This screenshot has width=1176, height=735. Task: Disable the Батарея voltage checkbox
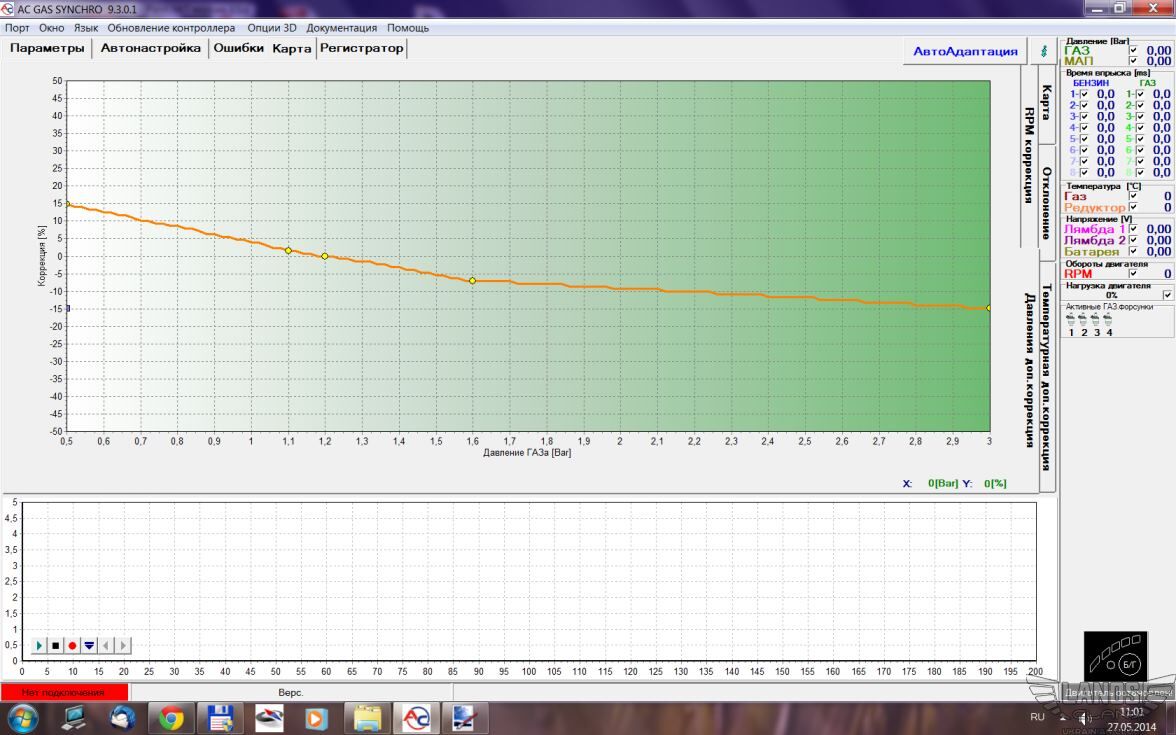[1133, 252]
